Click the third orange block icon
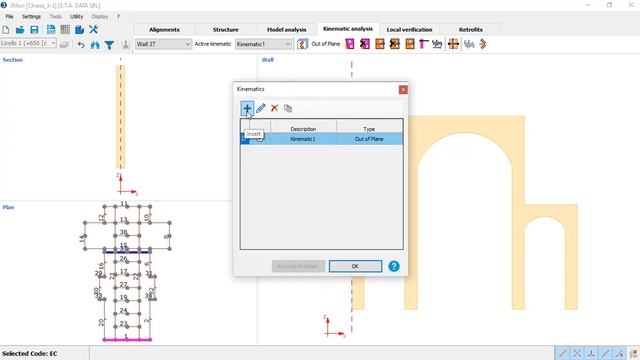The height and width of the screenshot is (360, 640). 410,44
